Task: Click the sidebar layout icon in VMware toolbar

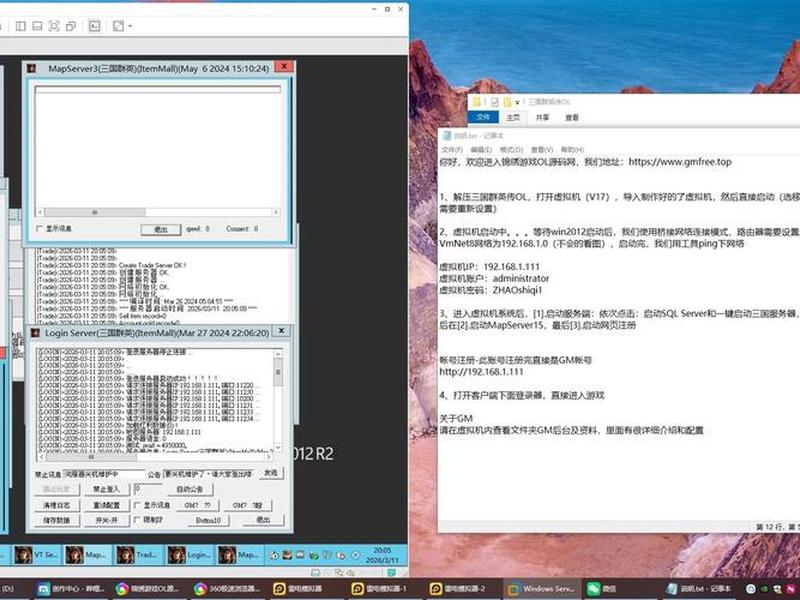Action: coord(21,26)
